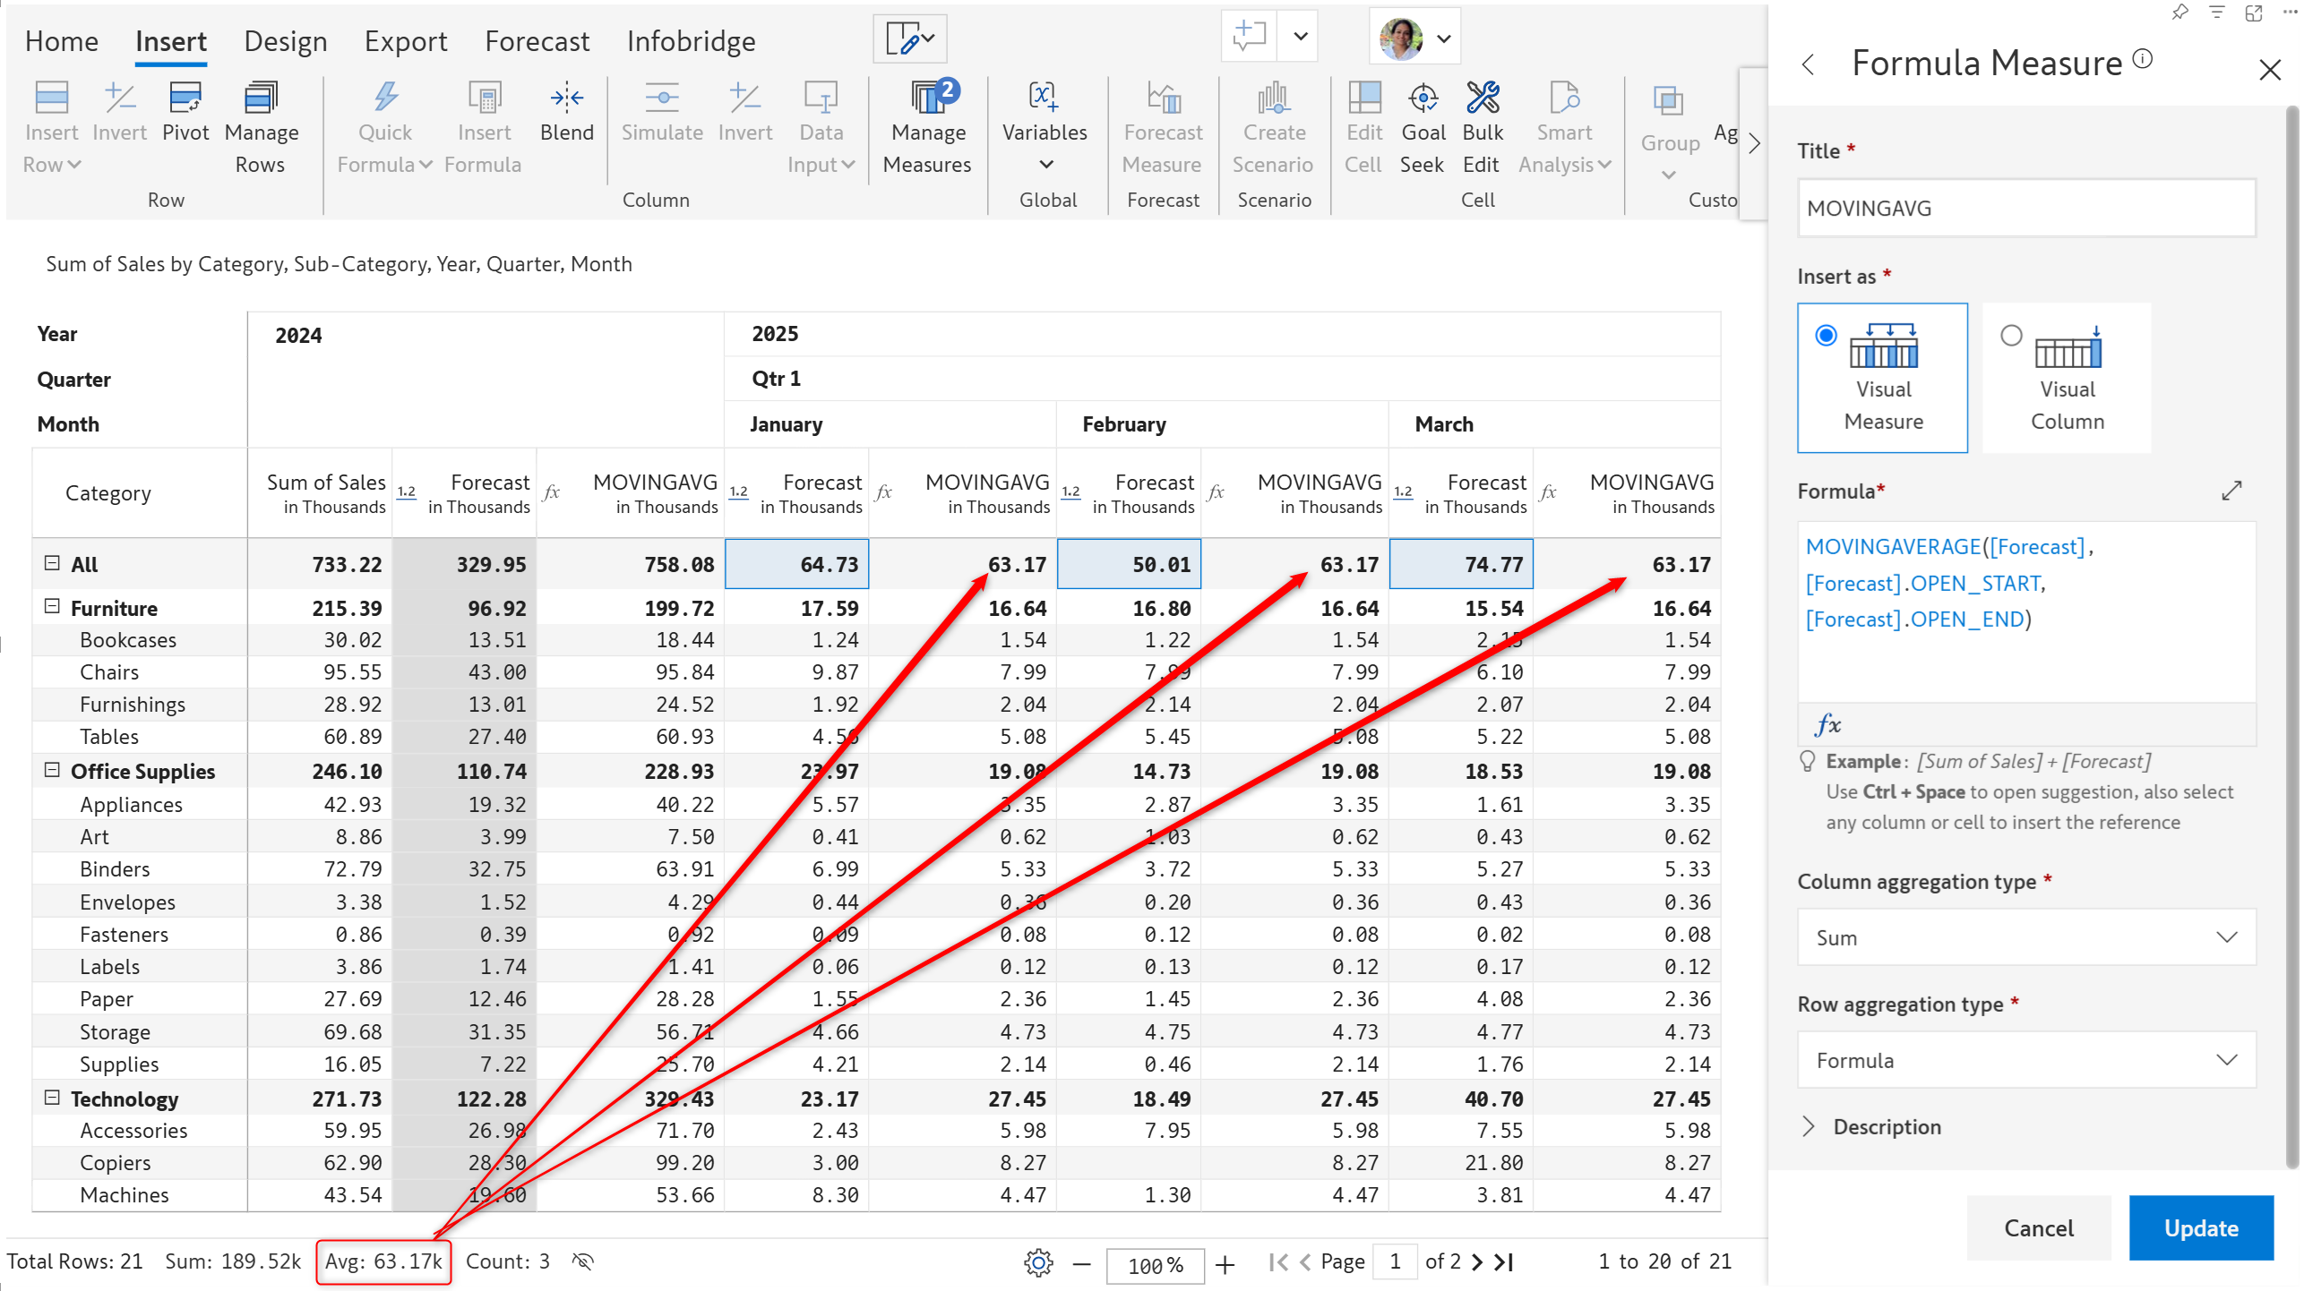Expand formula editor with diagonal arrow icon
The width and height of the screenshot is (2304, 1291).
point(2232,491)
